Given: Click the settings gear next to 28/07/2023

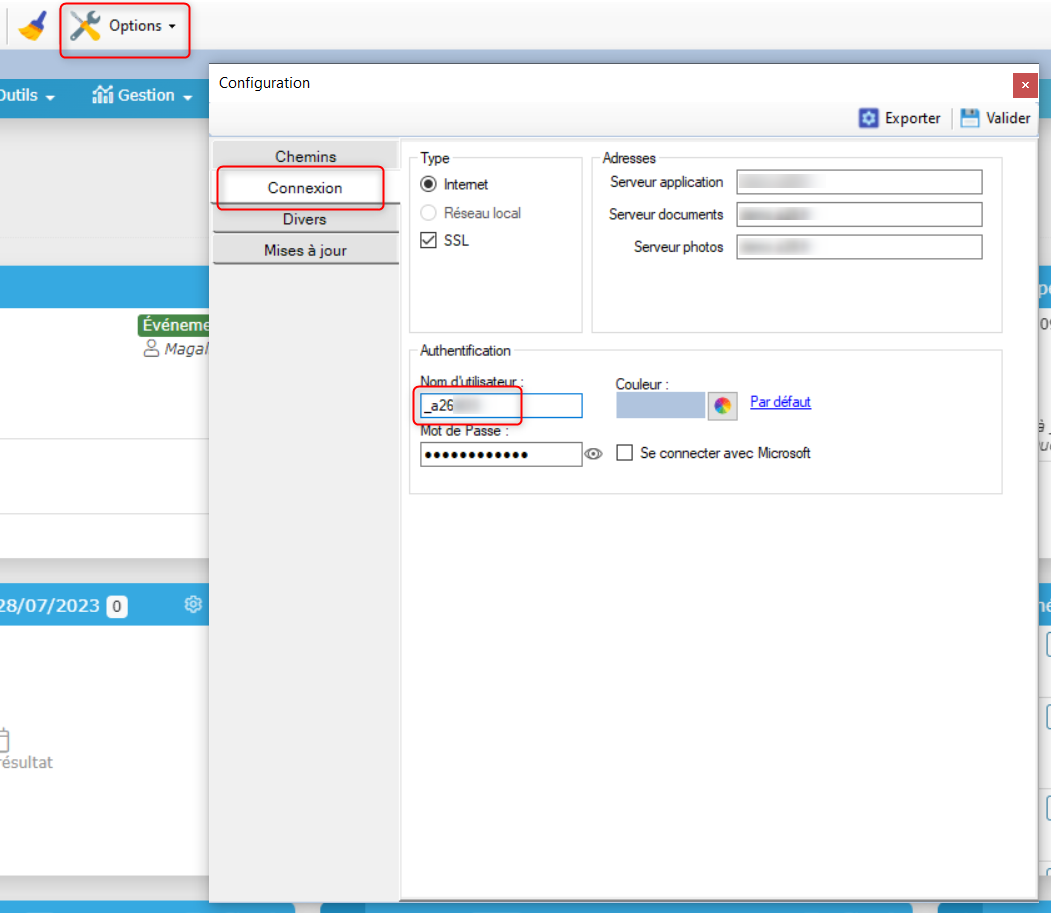Looking at the screenshot, I should coord(193,604).
